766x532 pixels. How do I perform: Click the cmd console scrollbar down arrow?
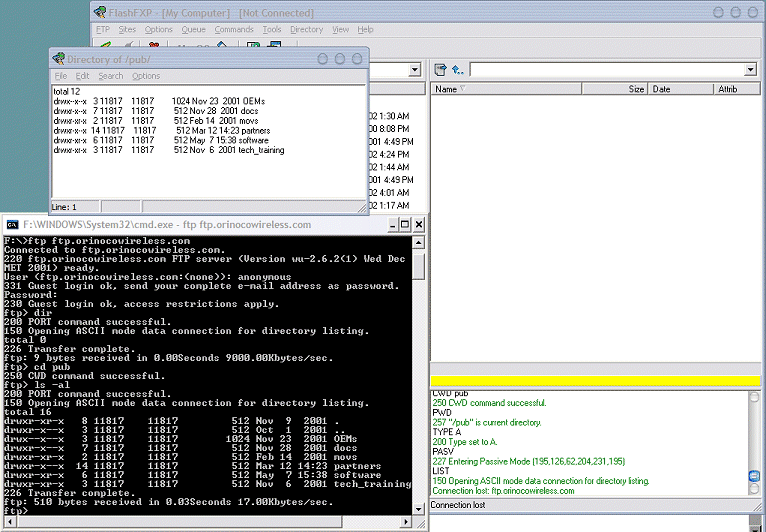tap(419, 508)
